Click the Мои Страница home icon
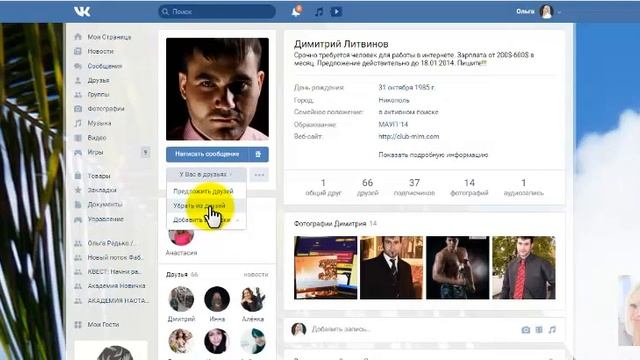Viewport: 640px width, 360px height. pyautogui.click(x=78, y=37)
